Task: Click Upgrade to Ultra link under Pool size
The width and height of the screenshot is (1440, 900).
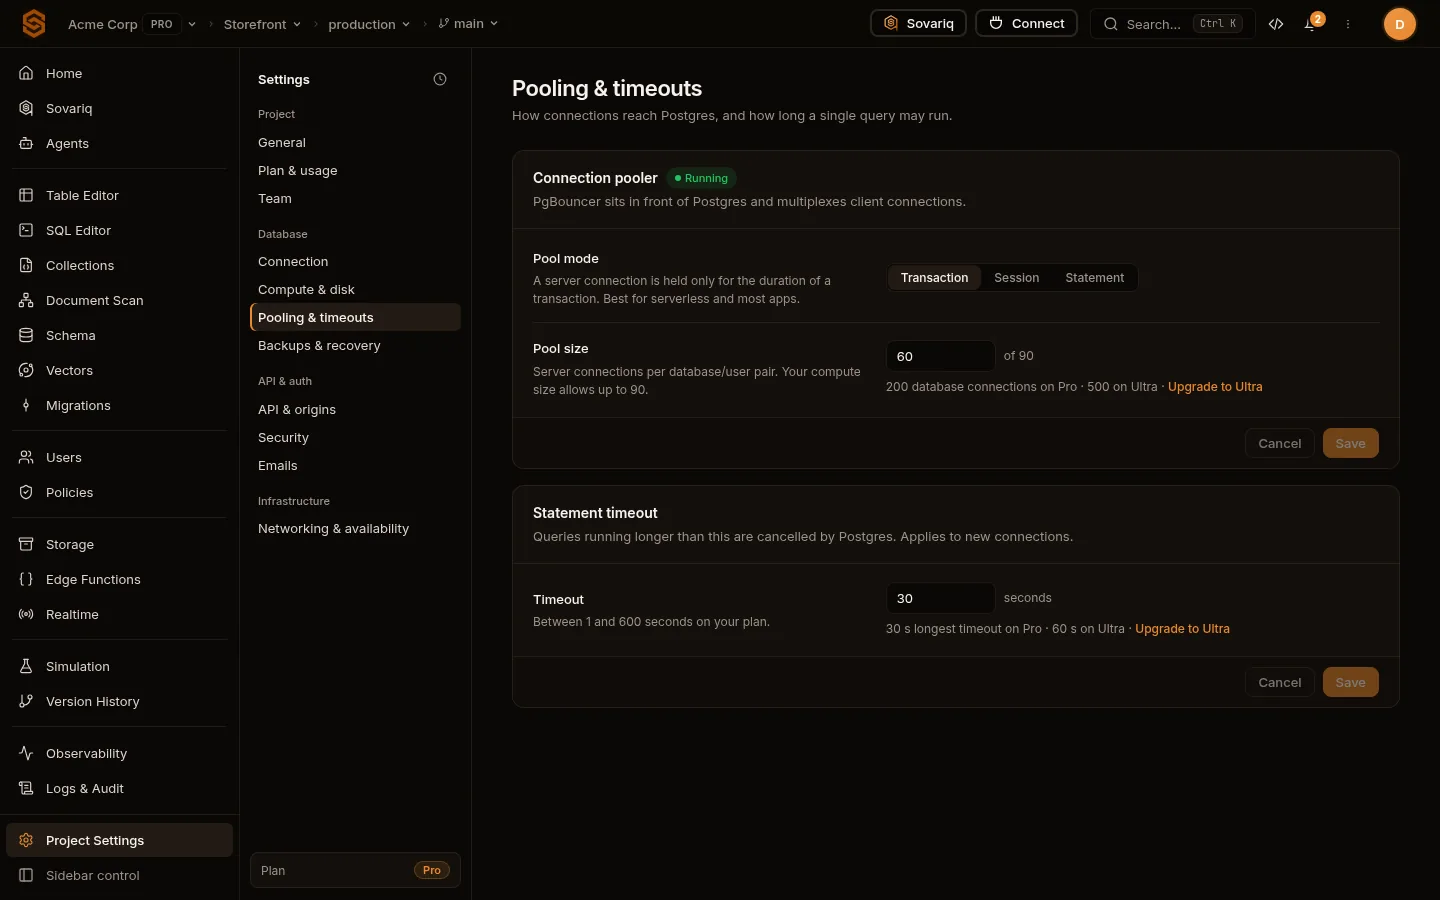Action: 1215,387
